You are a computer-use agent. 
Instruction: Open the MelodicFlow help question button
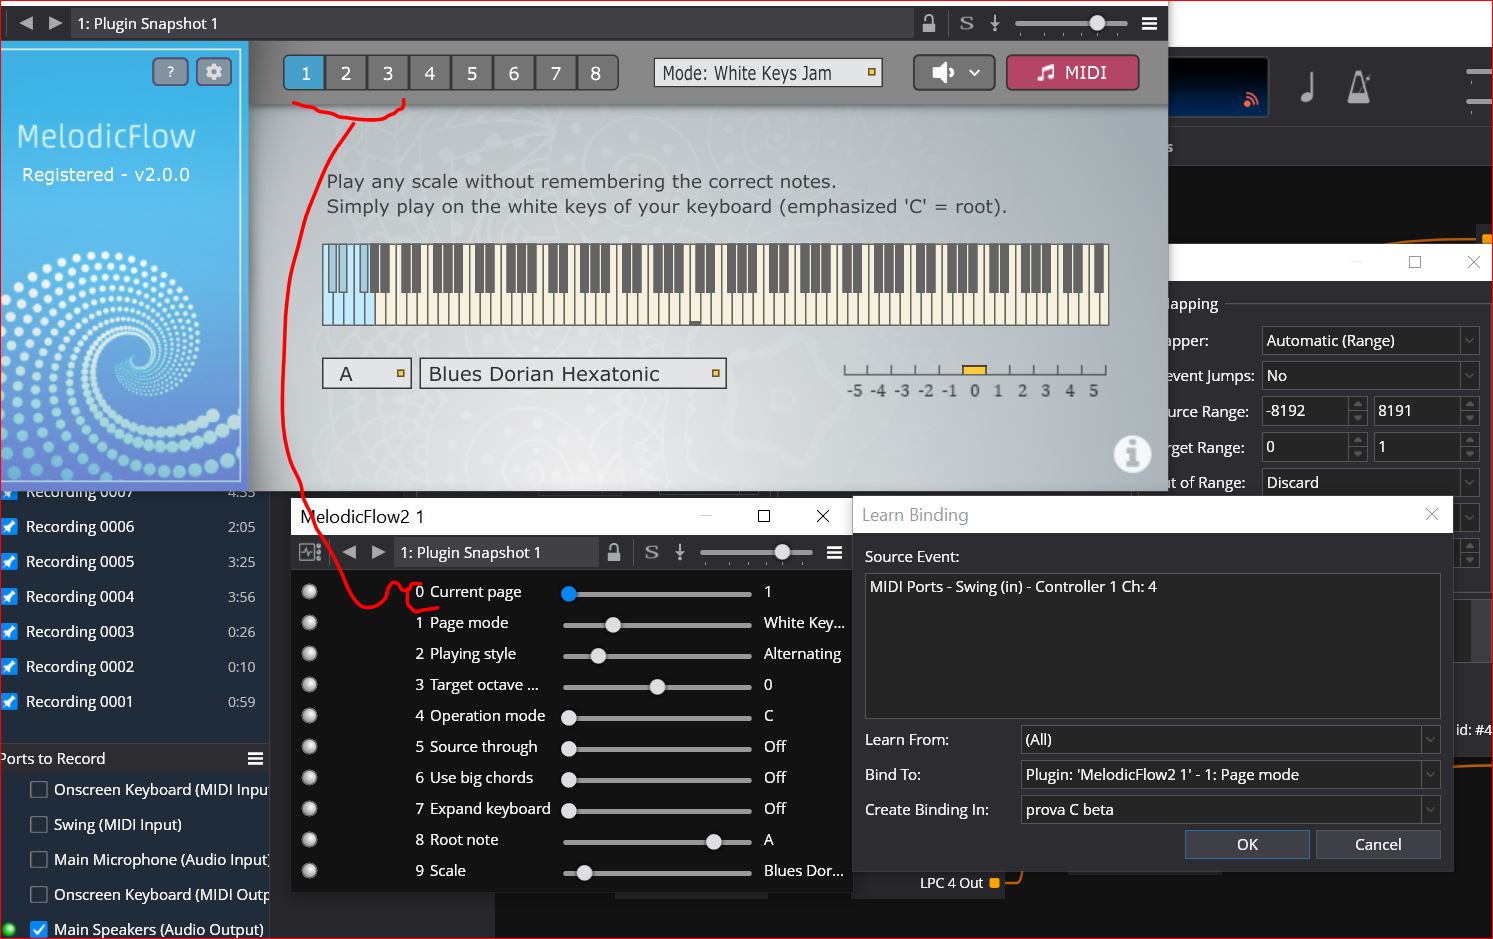[170, 72]
